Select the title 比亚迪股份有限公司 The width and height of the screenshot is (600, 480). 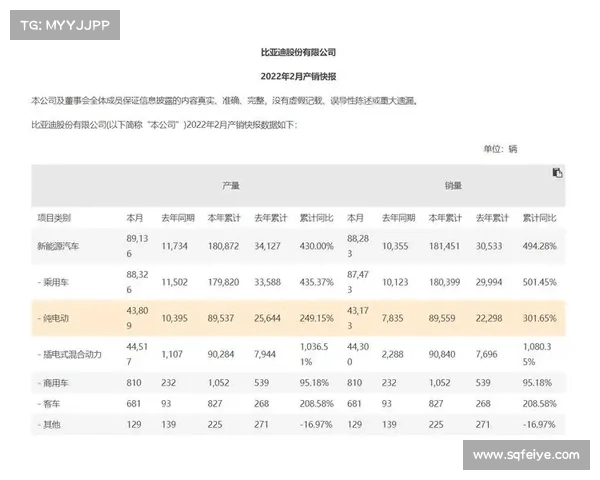298,52
